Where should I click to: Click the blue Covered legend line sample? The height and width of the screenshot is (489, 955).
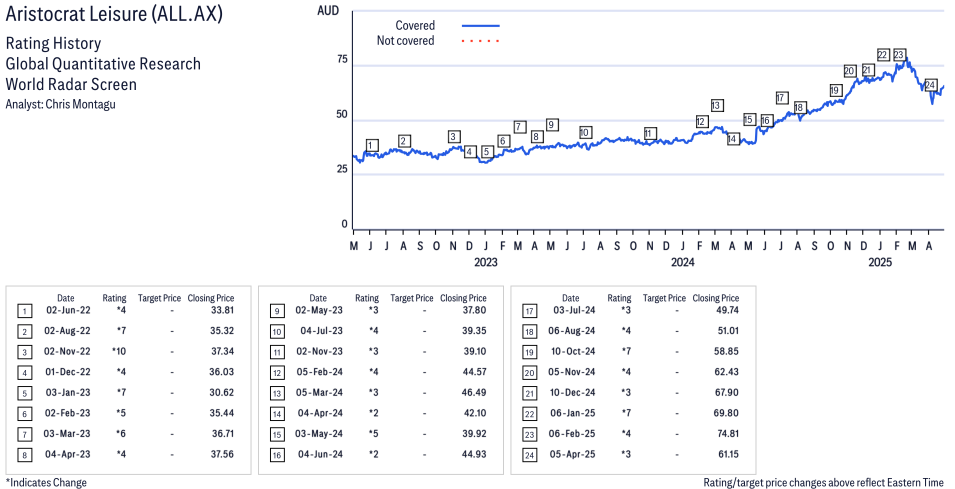[481, 26]
